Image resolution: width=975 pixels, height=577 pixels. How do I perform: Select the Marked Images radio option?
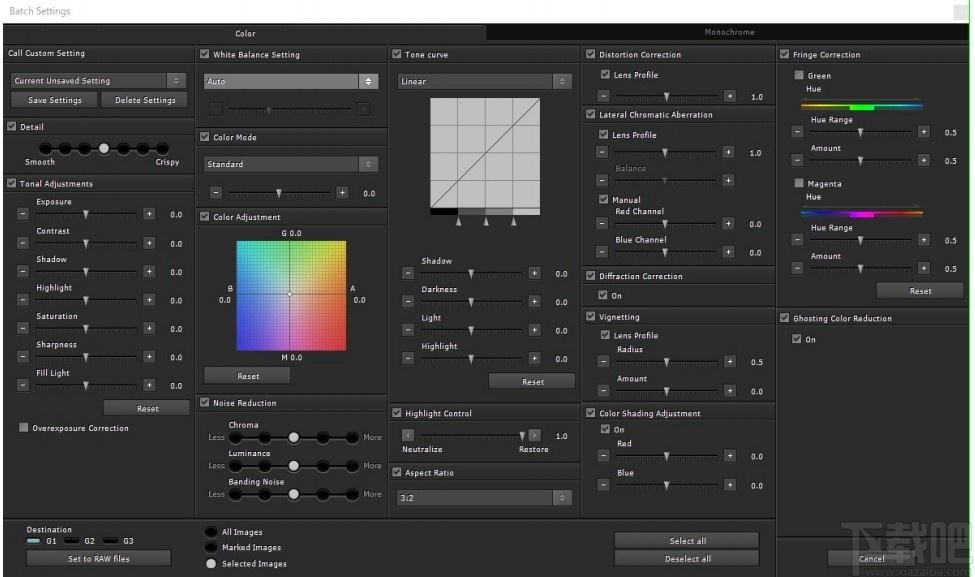click(211, 548)
